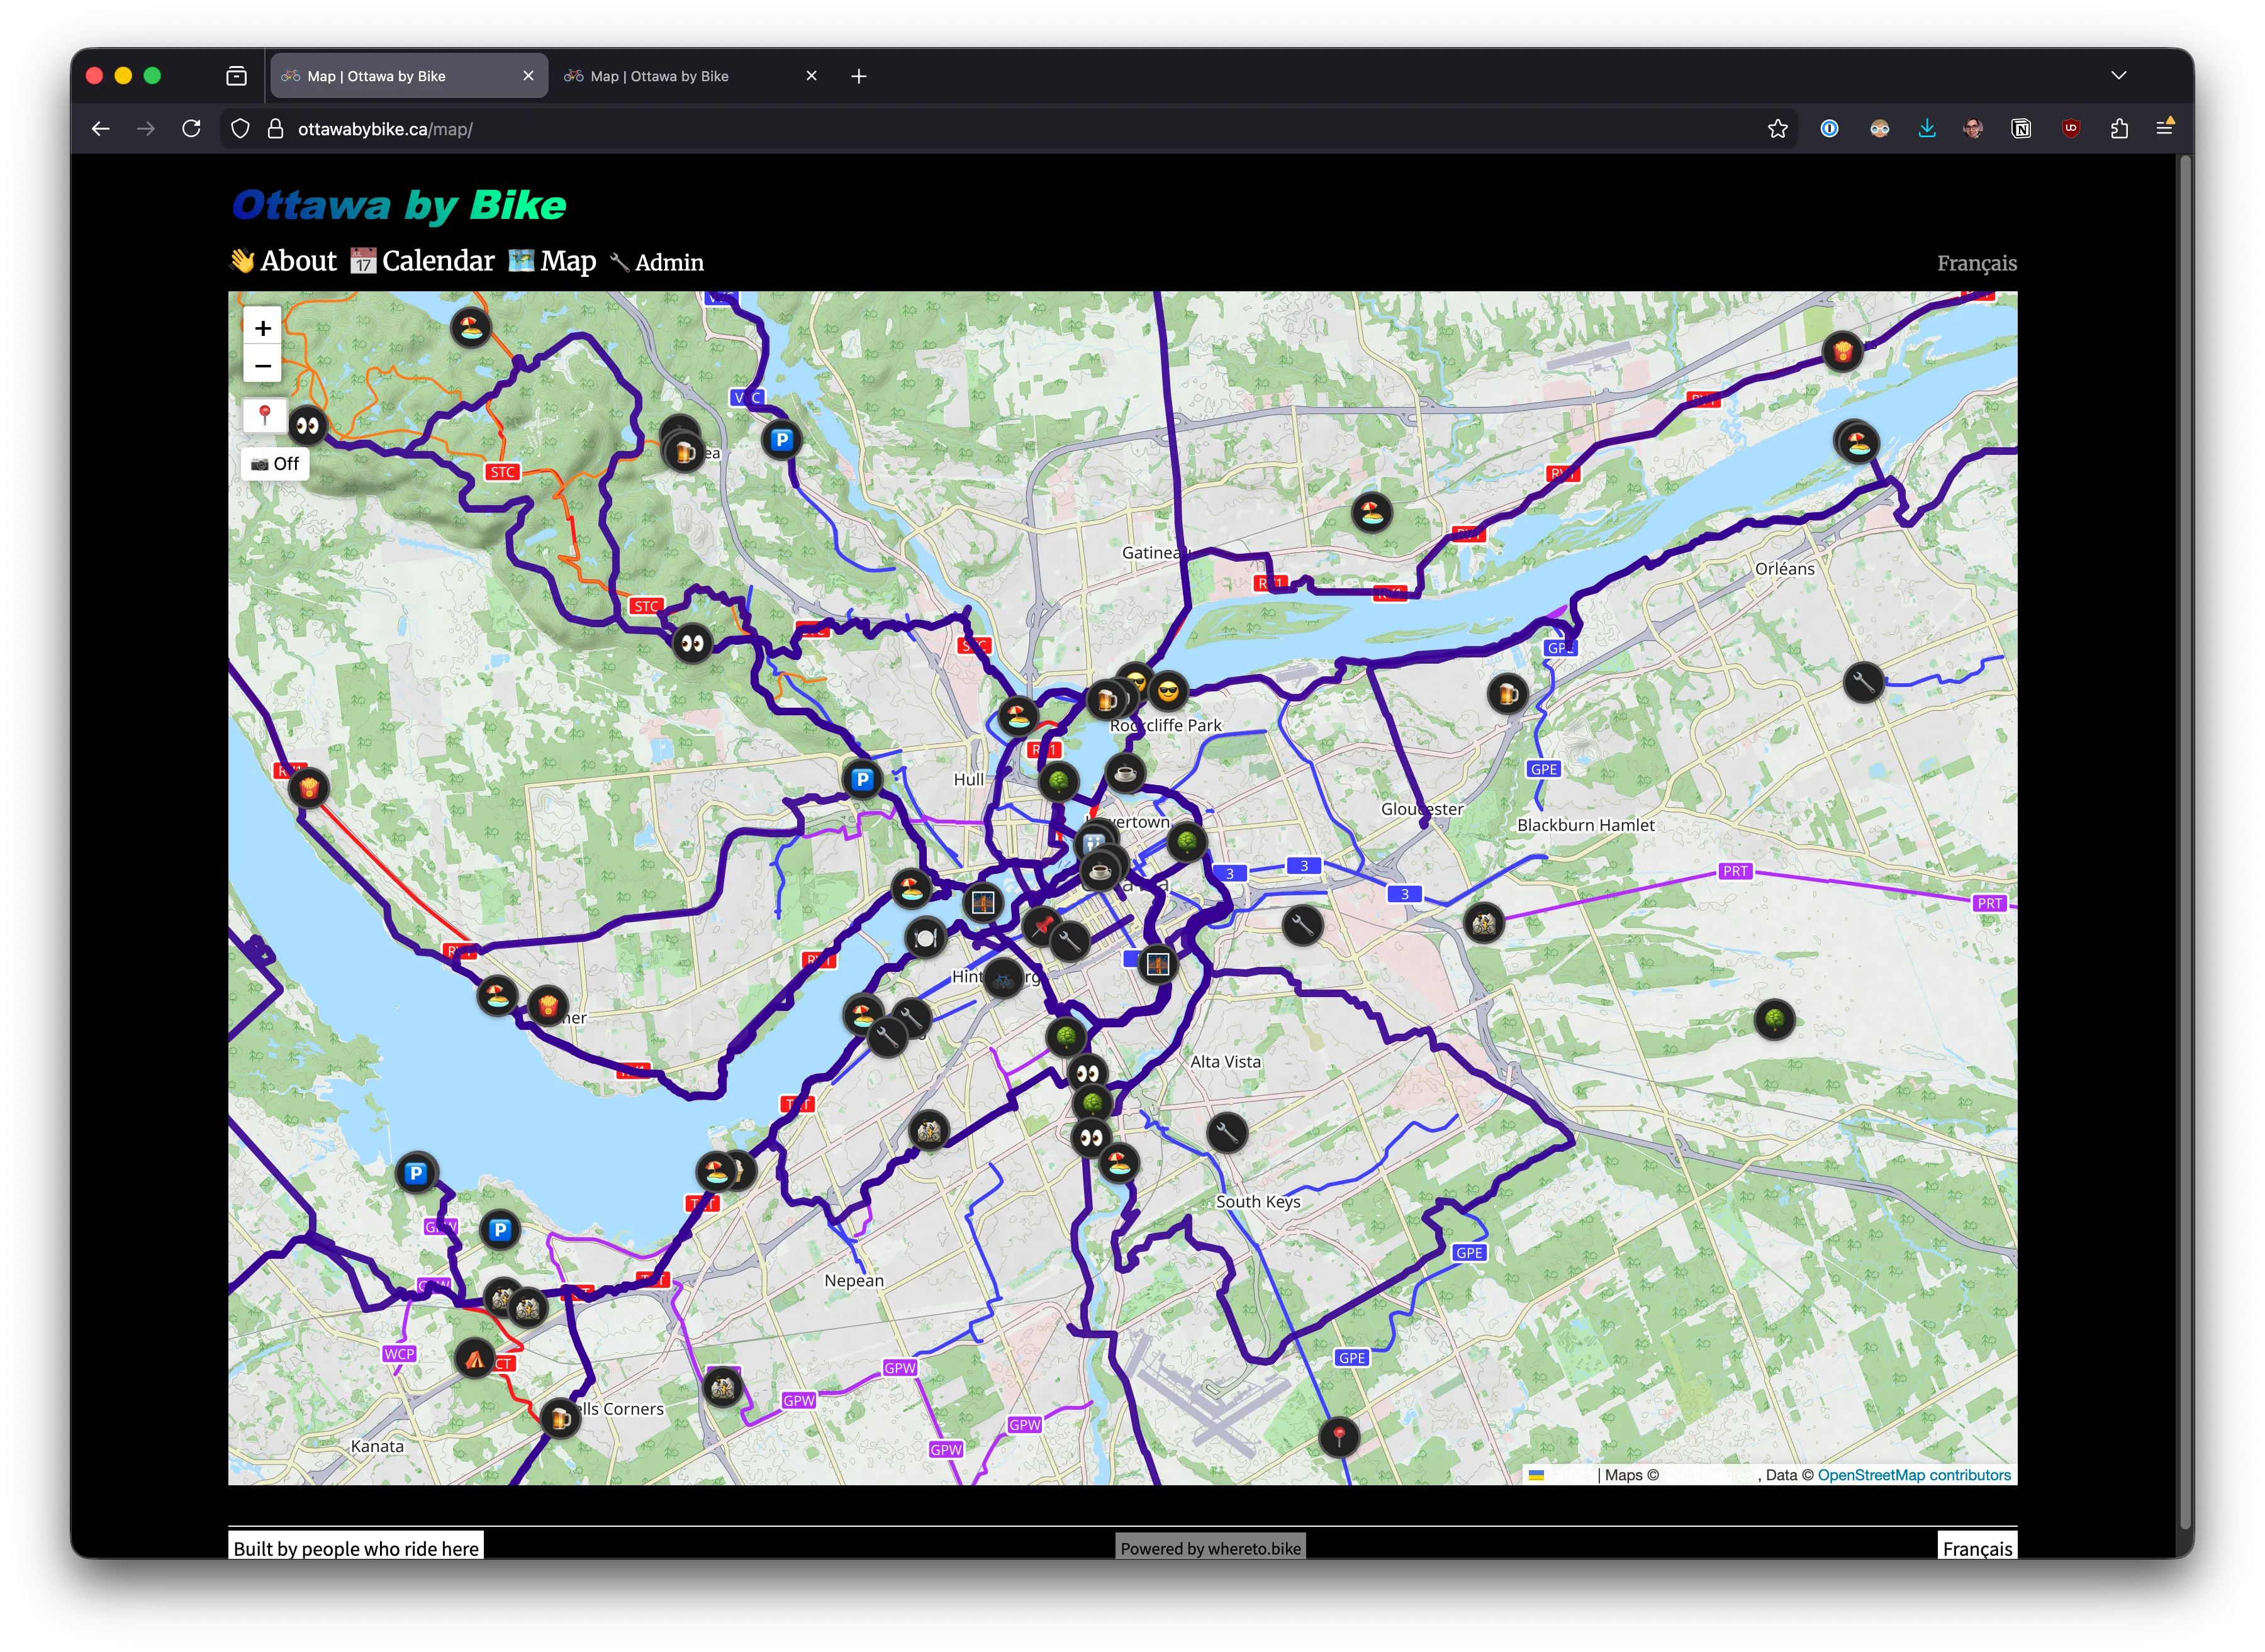This screenshot has height=1652, width=2265.
Task: Select the fries marker in the top-right of the map
Action: (1842, 351)
